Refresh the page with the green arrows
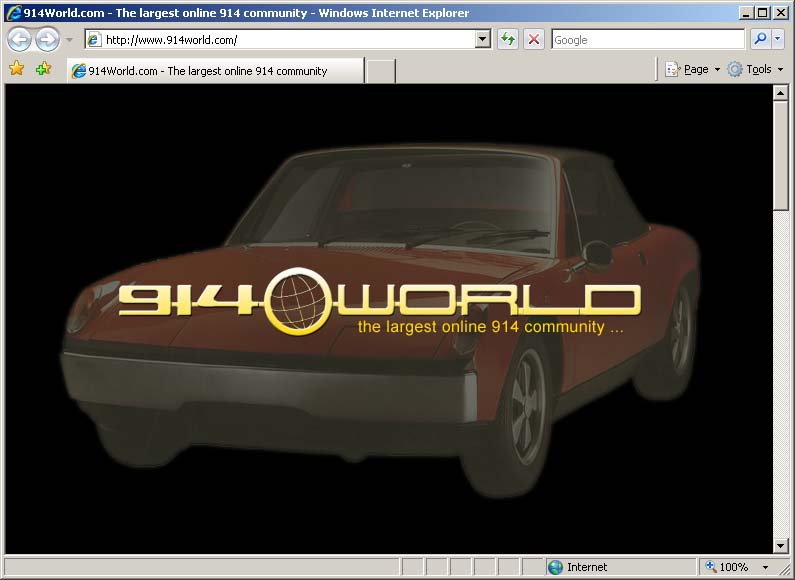This screenshot has width=795, height=580. tap(508, 40)
